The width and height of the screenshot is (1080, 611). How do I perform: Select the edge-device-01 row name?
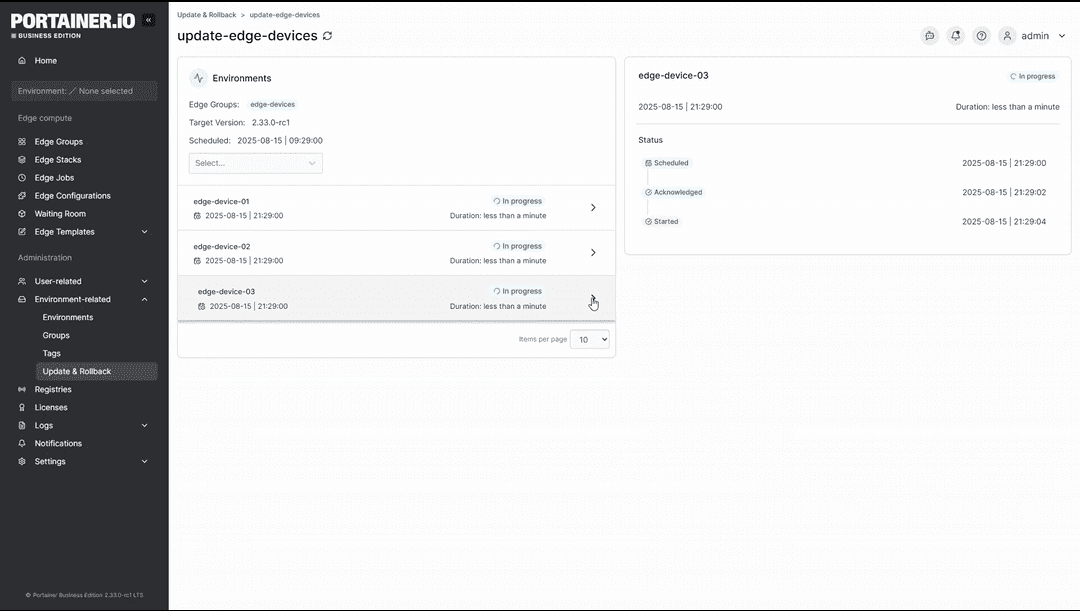click(221, 202)
